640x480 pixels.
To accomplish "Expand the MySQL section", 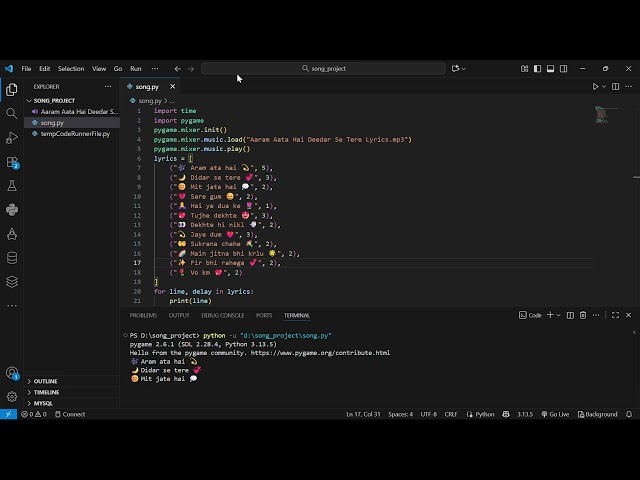I will click(72, 403).
